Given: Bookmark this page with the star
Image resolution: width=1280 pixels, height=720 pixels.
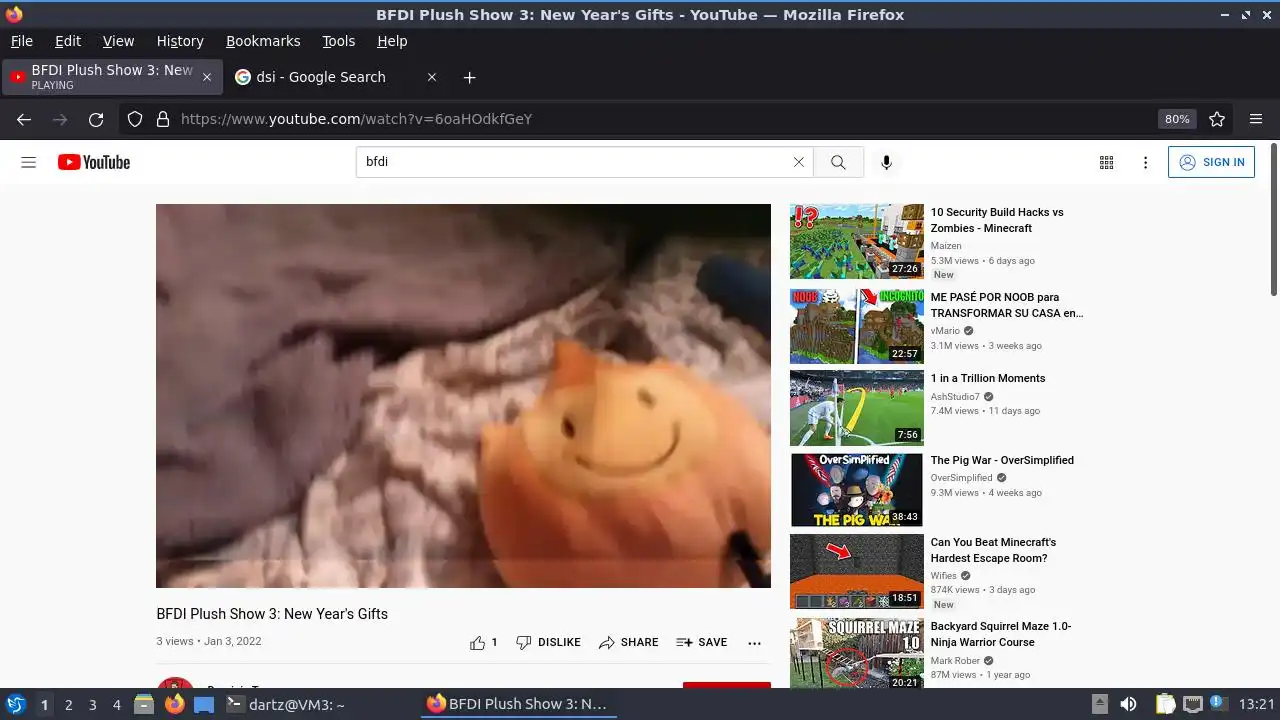Looking at the screenshot, I should (1217, 119).
